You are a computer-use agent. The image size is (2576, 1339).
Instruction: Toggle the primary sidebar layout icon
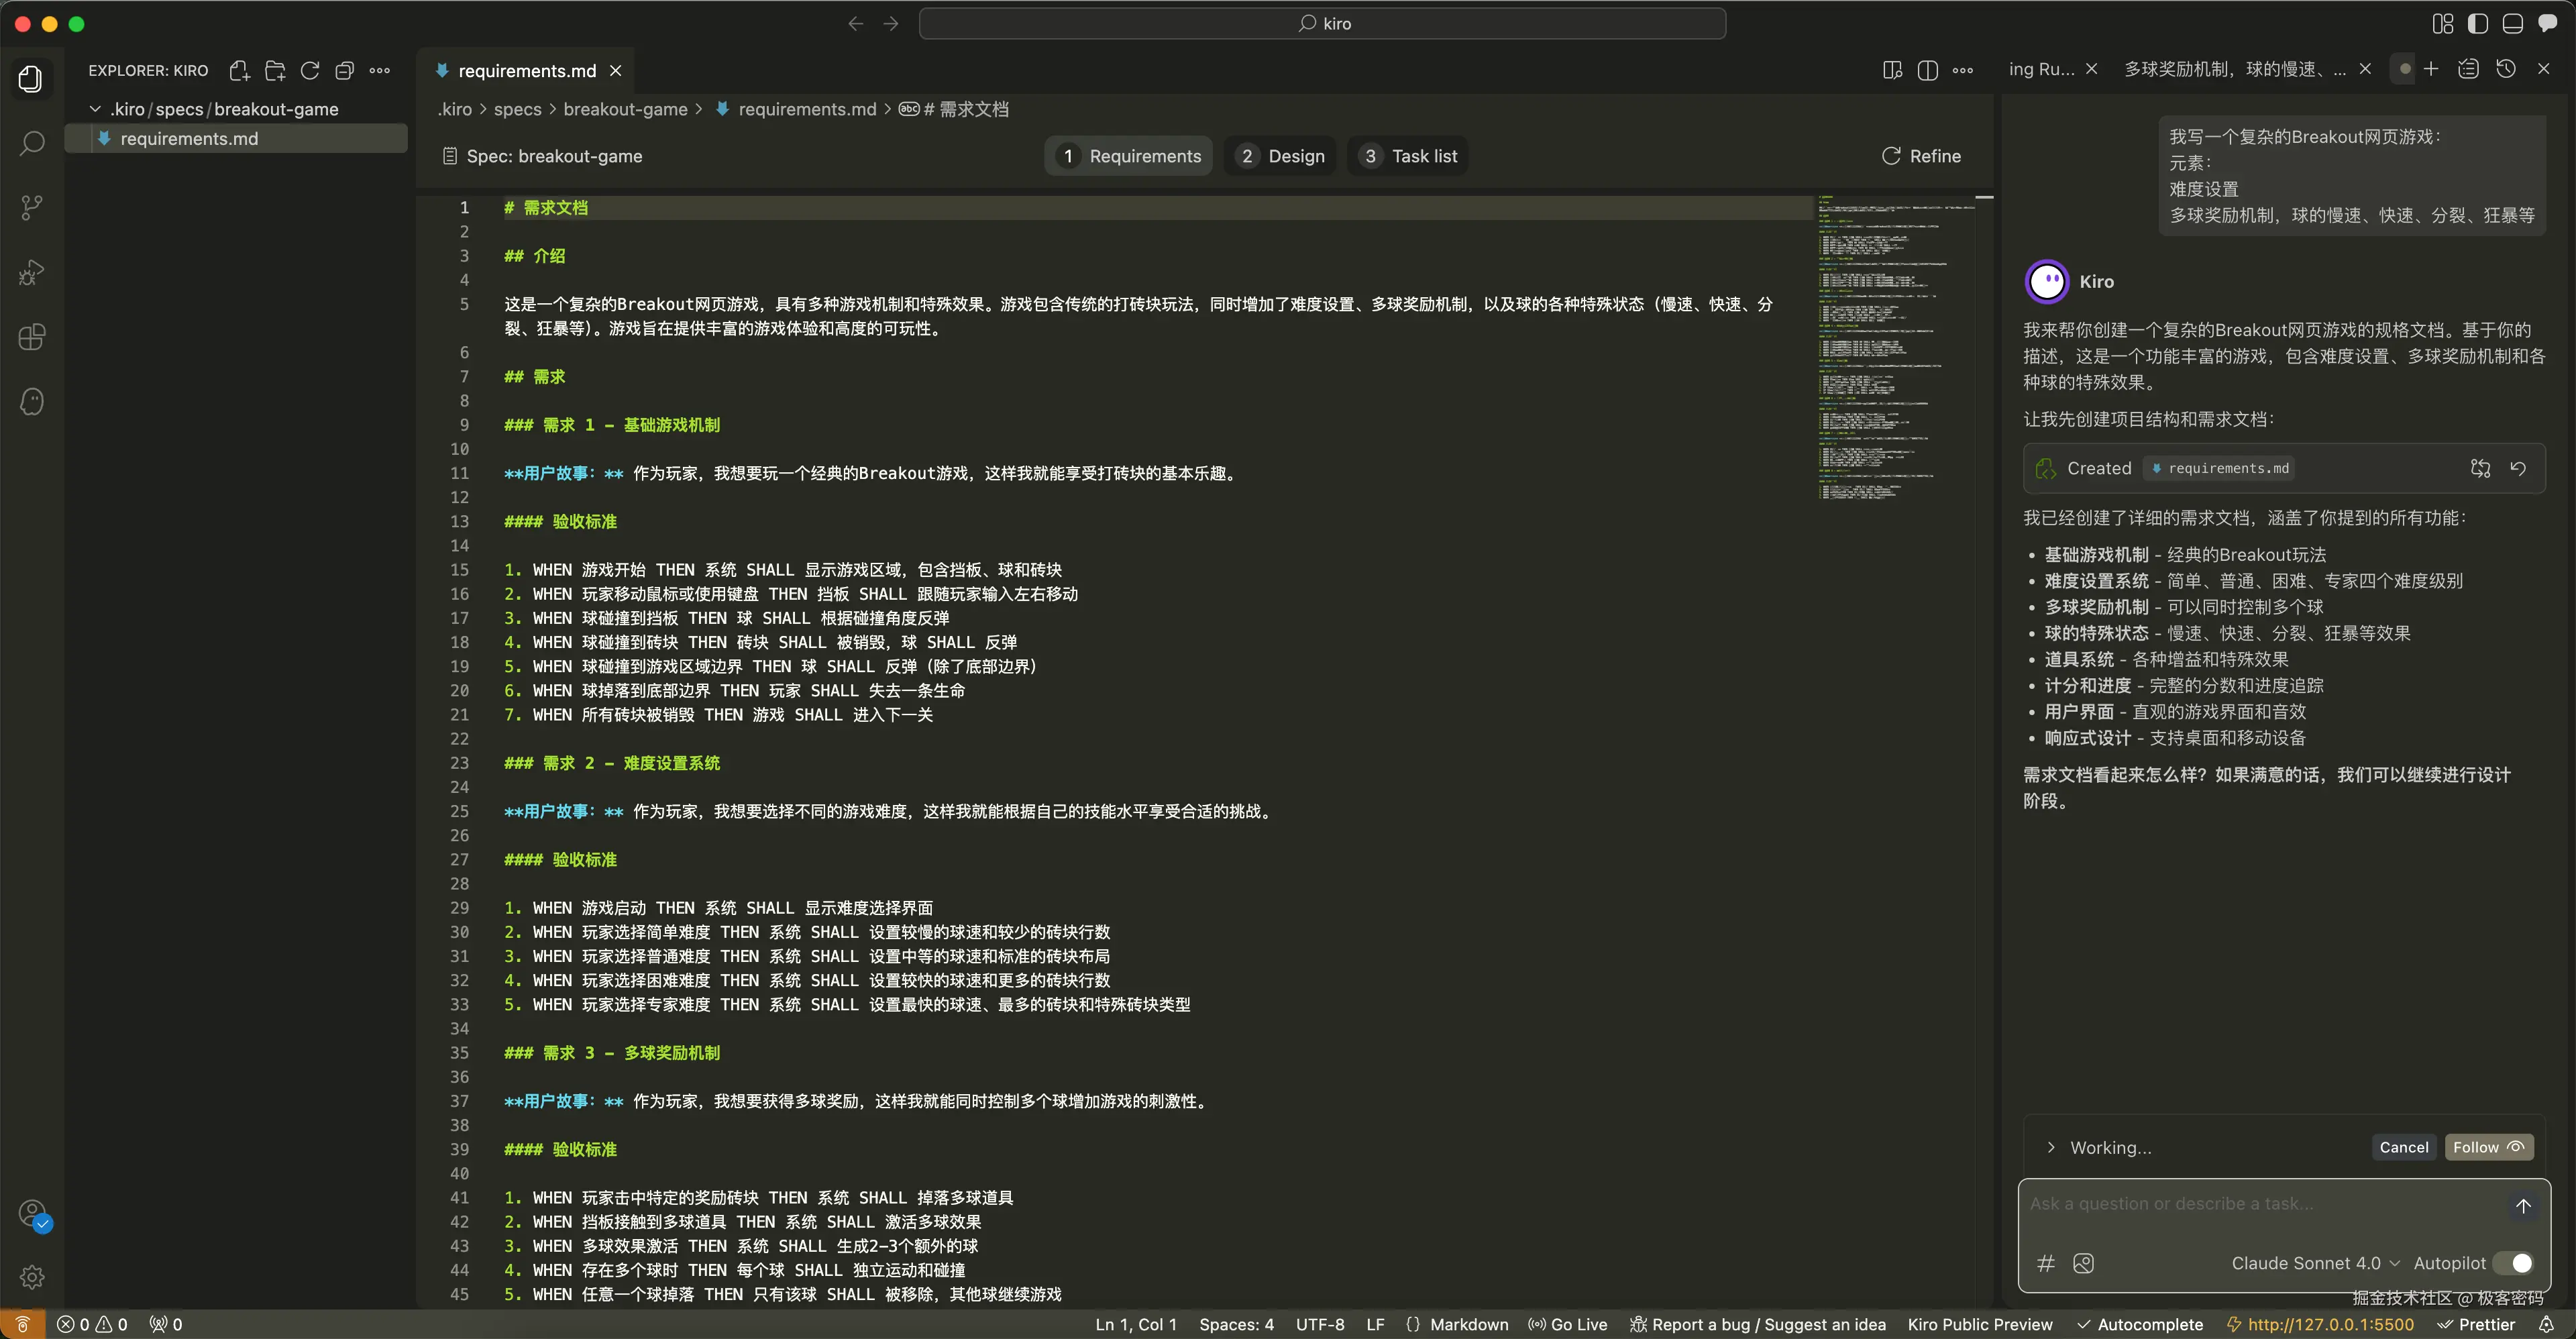pos(2478,24)
